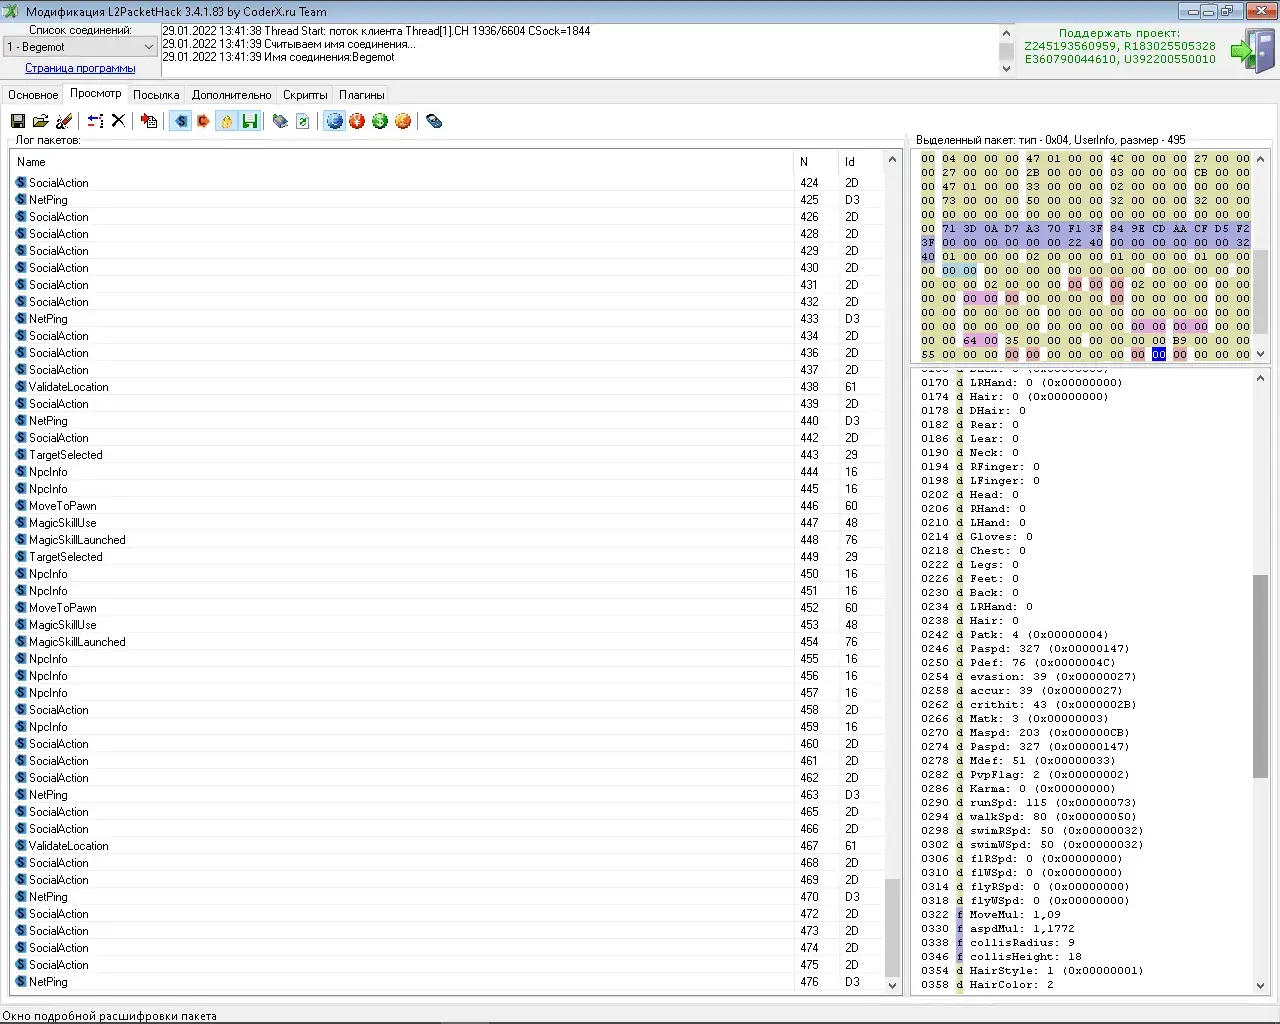Toggle the orange C client packets button
1280x1024 pixels.
[203, 121]
